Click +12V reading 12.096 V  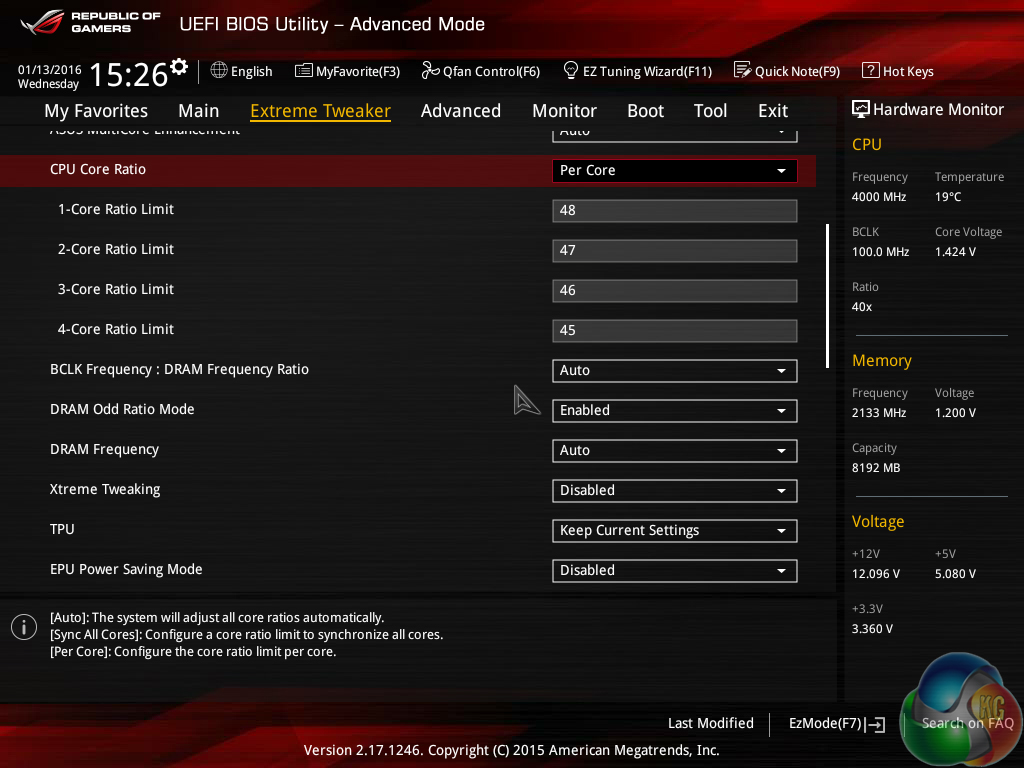click(x=876, y=574)
